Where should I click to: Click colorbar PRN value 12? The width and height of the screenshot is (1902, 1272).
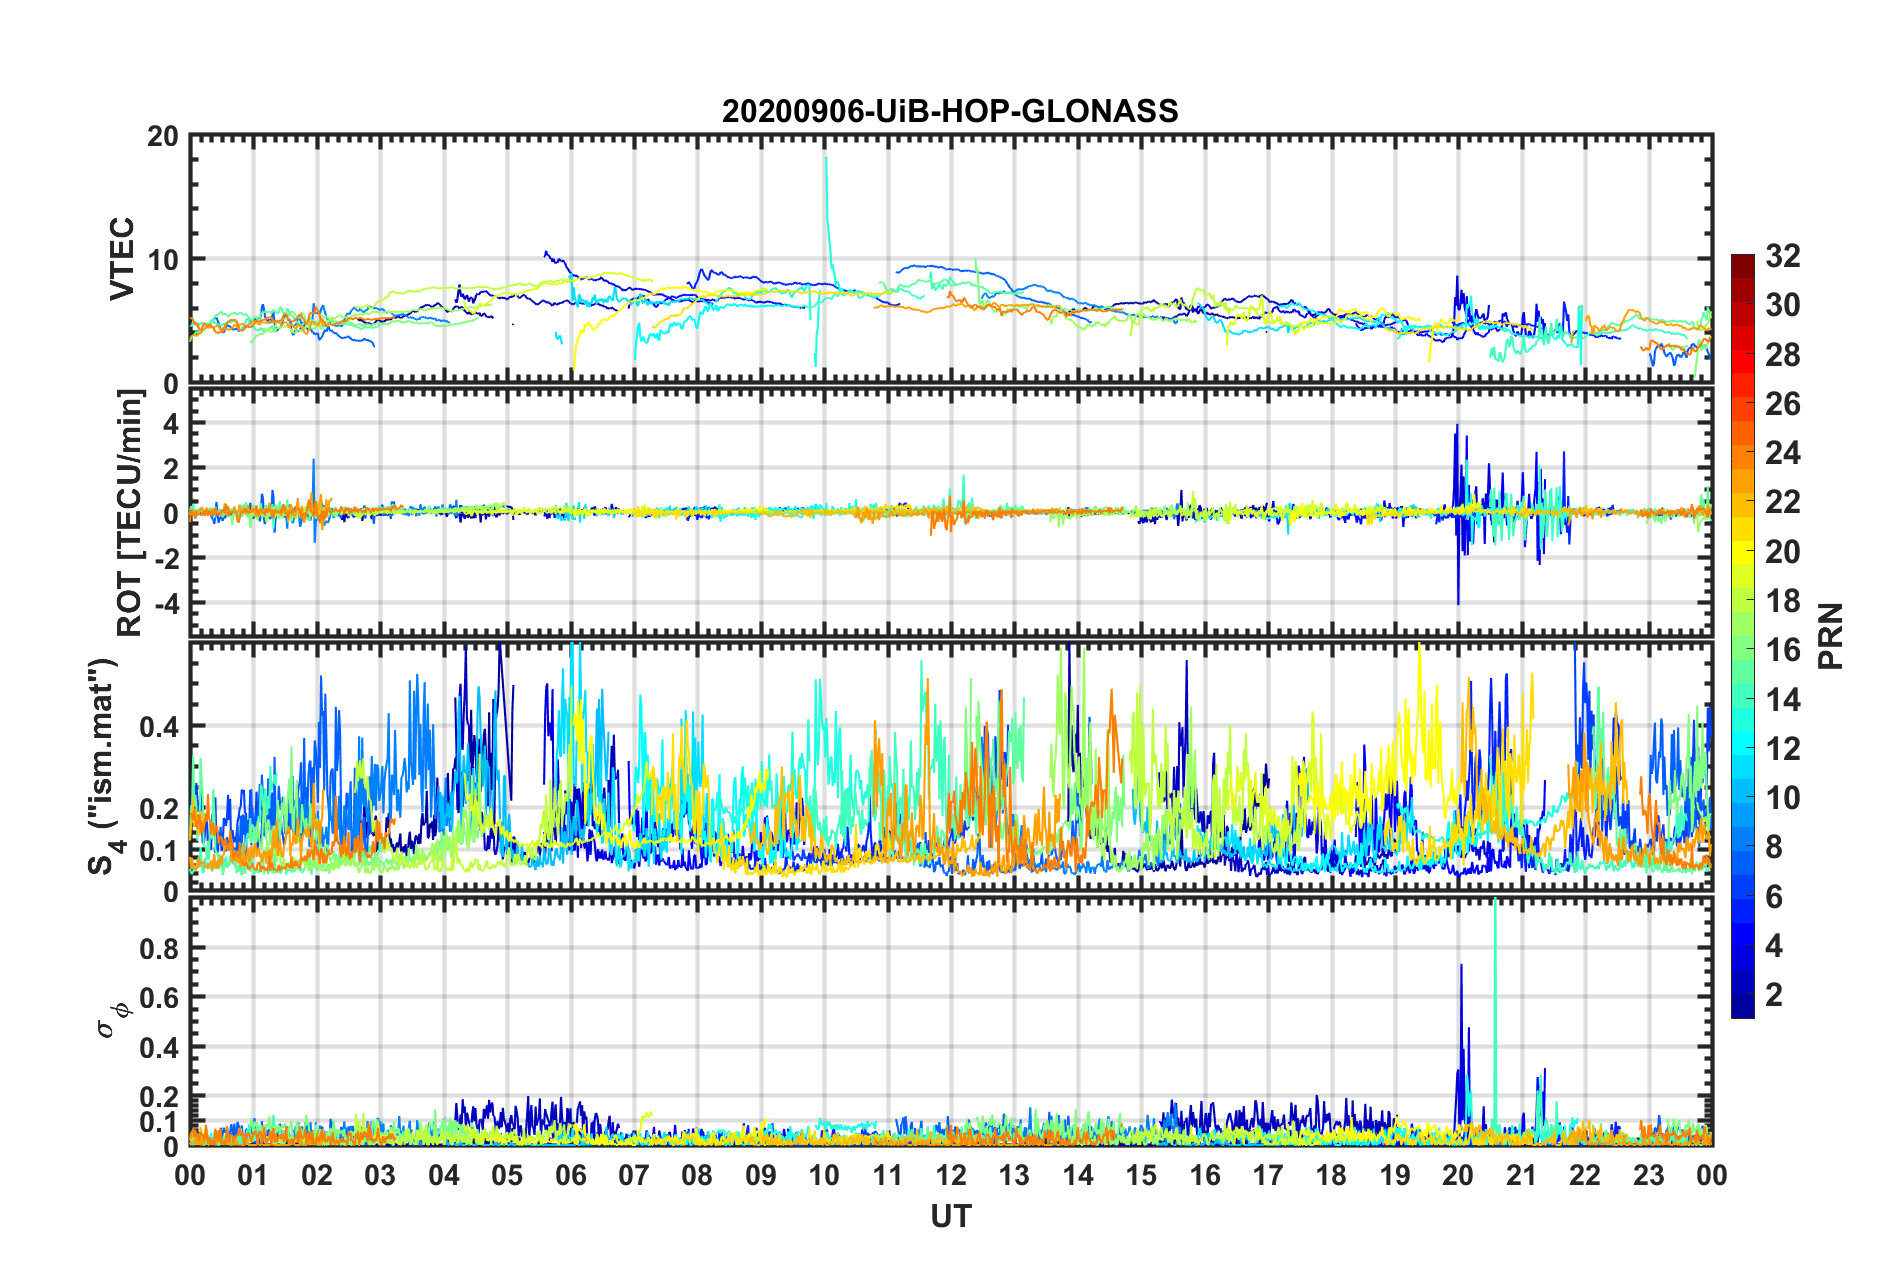pyautogui.click(x=1783, y=749)
